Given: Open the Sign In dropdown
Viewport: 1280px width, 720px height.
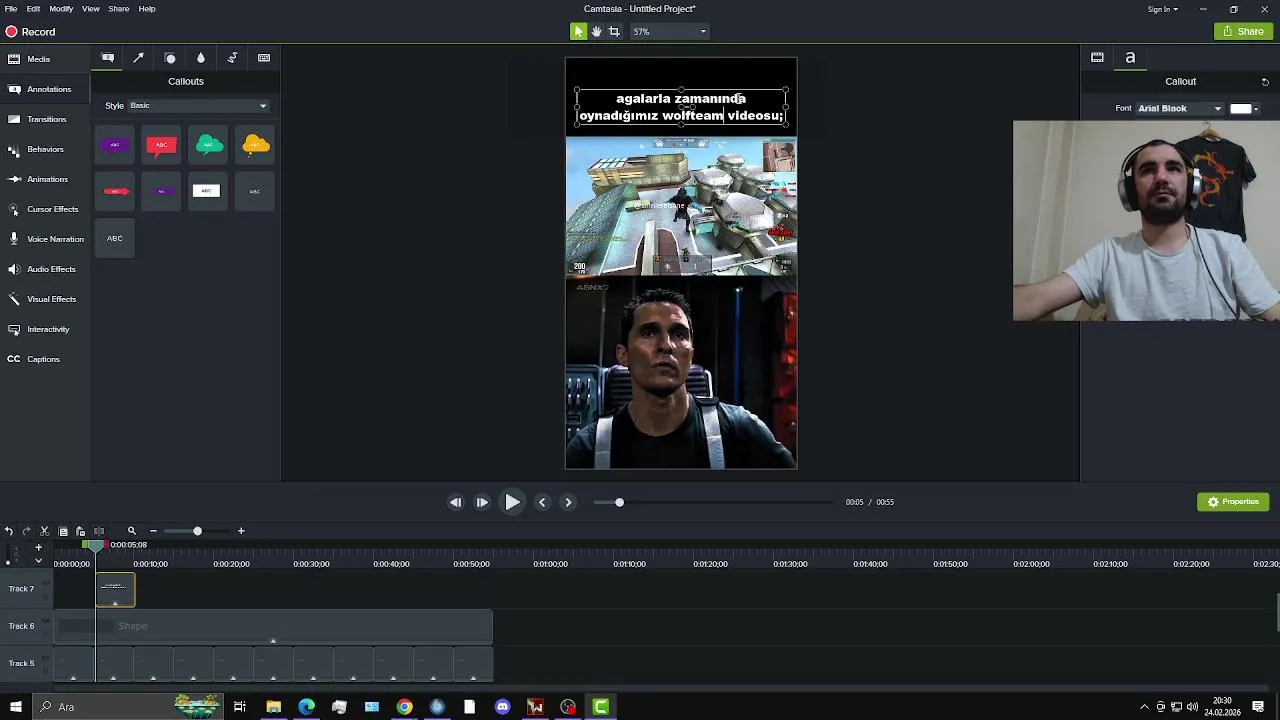Looking at the screenshot, I should point(1163,9).
